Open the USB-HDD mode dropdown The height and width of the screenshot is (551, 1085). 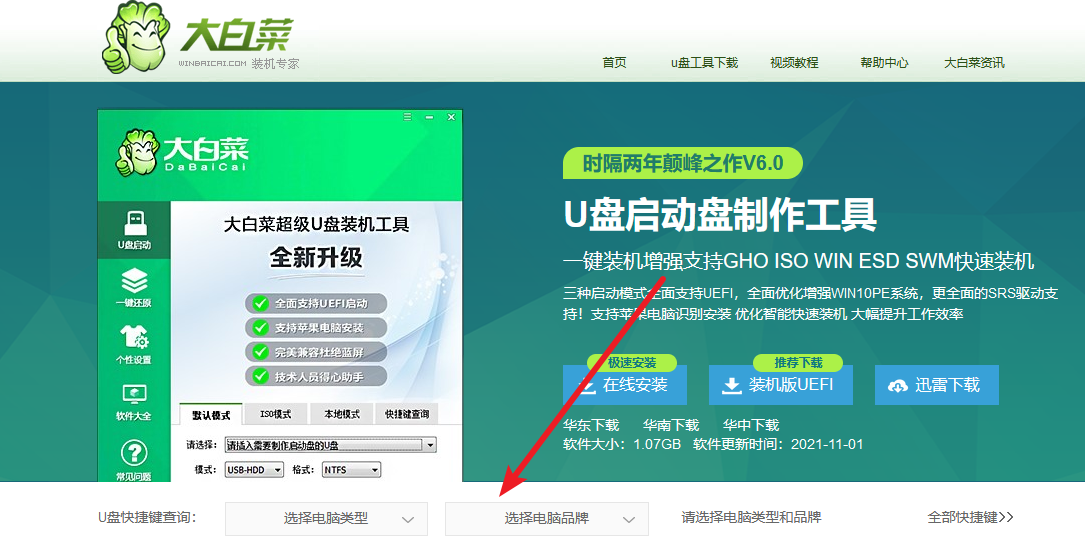point(255,470)
